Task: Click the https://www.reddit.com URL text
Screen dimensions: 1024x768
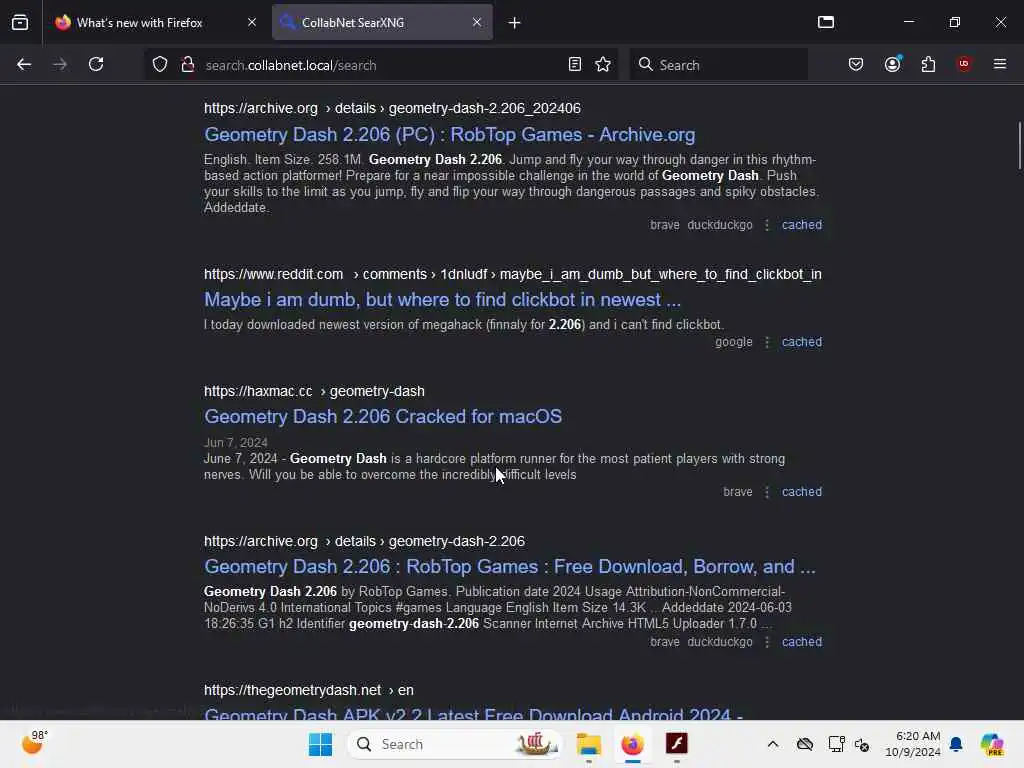Action: coord(274,274)
